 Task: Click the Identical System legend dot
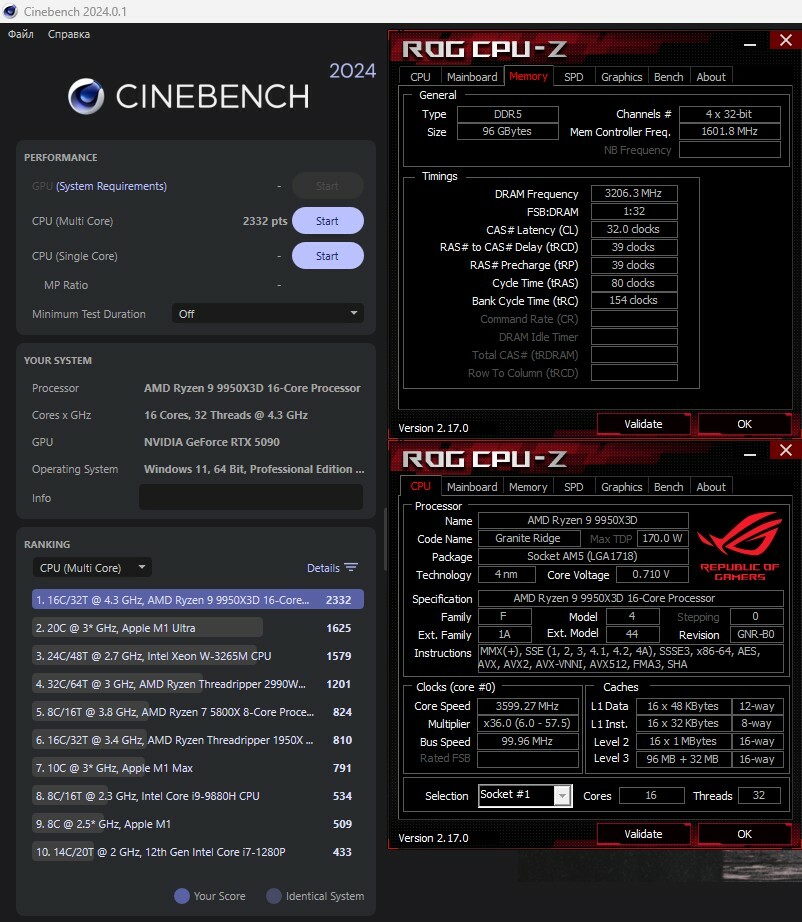tap(274, 896)
